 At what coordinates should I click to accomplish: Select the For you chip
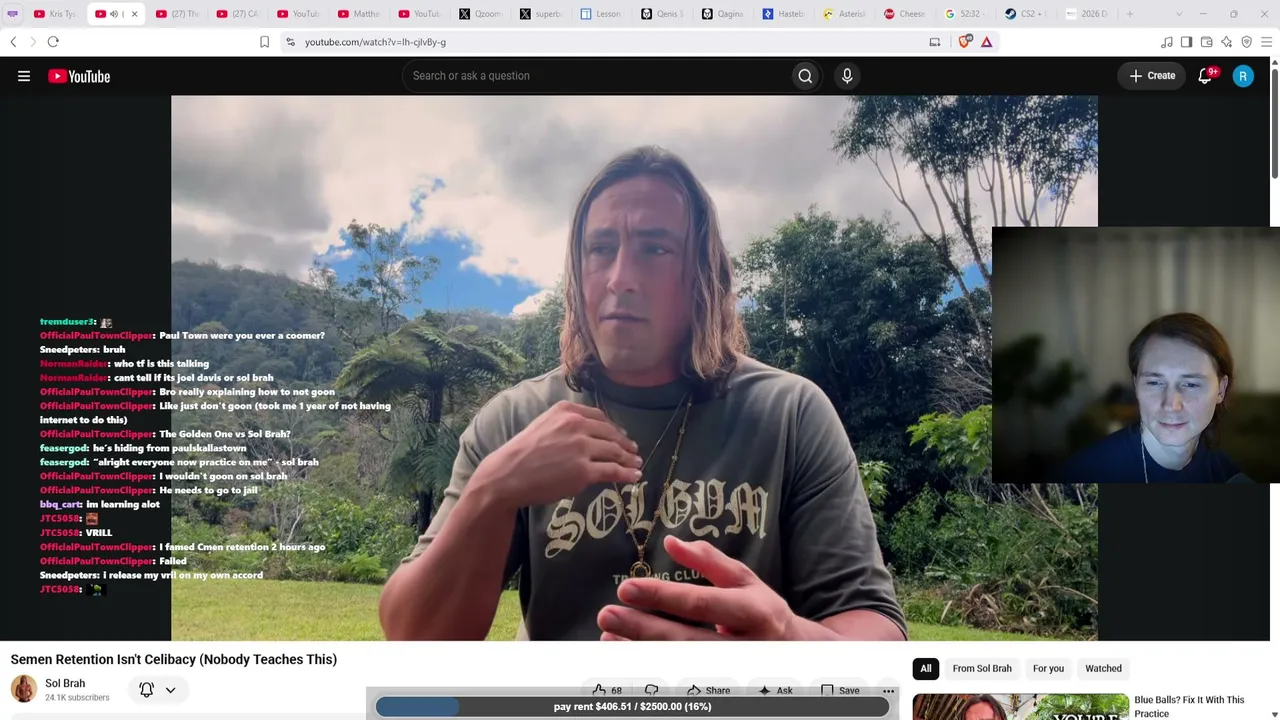click(x=1048, y=668)
